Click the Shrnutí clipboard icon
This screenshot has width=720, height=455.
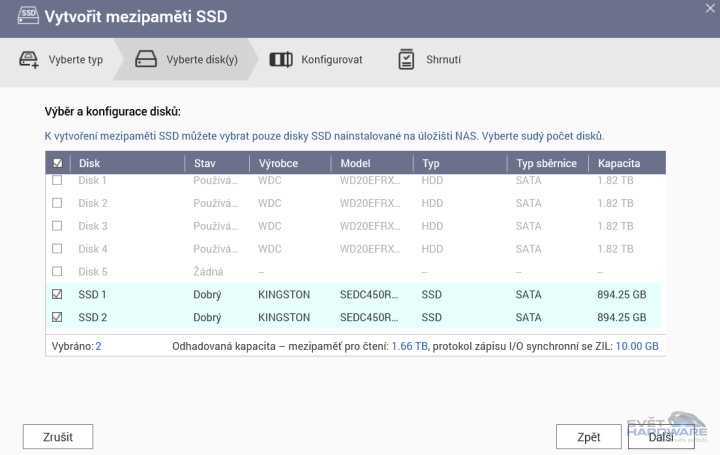407,59
